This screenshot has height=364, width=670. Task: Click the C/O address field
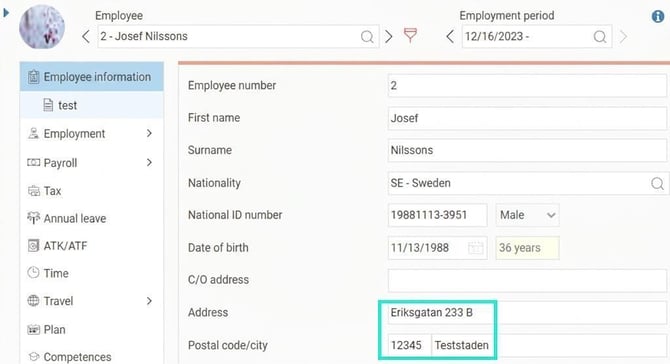(x=527, y=280)
